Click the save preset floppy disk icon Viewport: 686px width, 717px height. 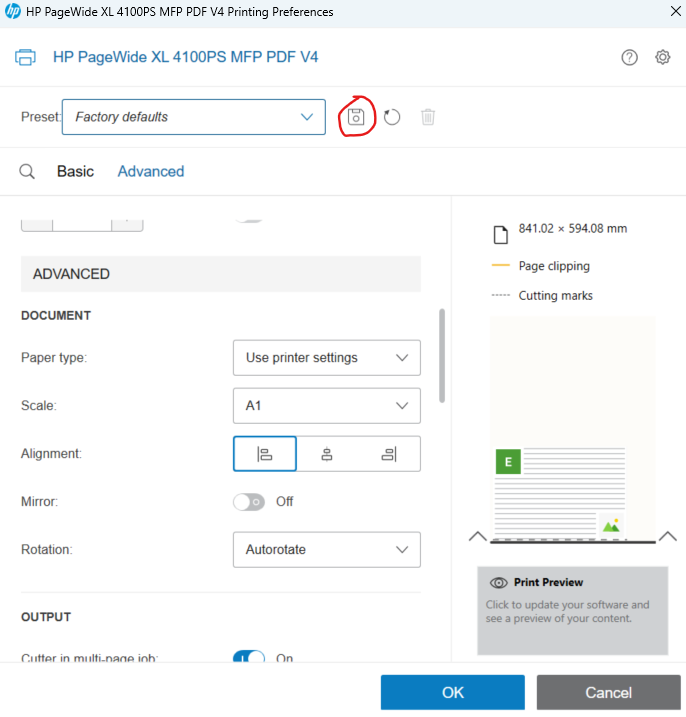coord(356,117)
